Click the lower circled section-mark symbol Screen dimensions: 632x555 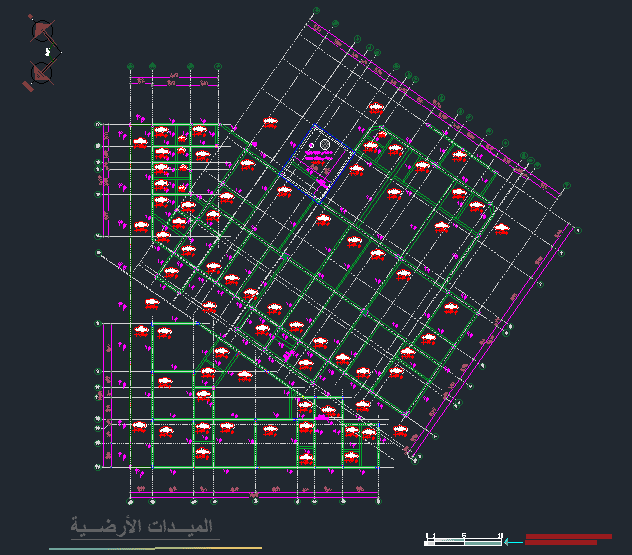42,73
